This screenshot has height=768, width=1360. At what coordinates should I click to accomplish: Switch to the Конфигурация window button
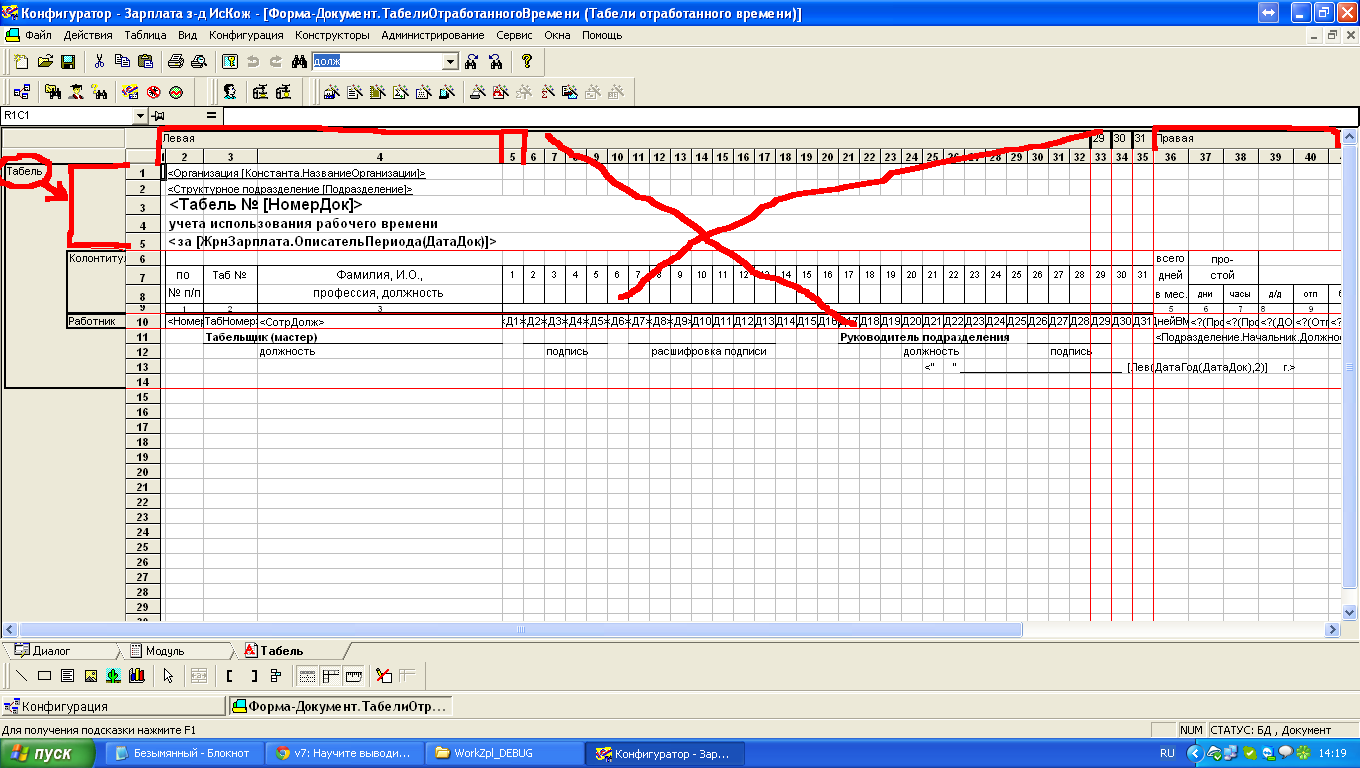tap(112, 706)
